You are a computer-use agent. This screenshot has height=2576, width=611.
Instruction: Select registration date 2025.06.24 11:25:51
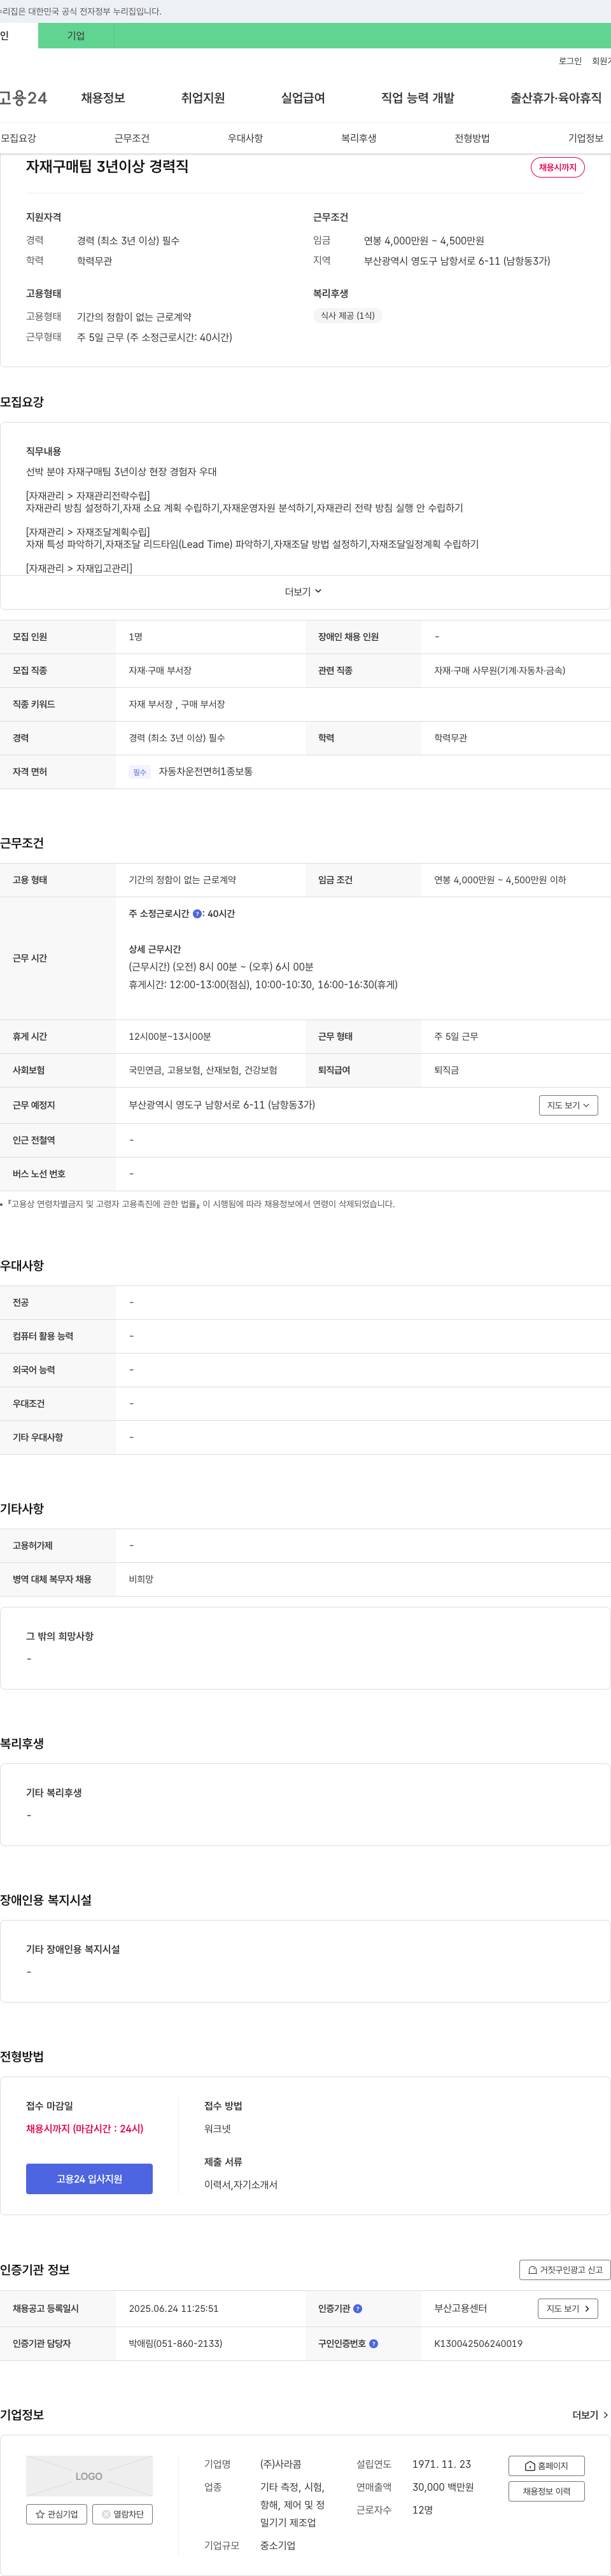click(x=174, y=2308)
